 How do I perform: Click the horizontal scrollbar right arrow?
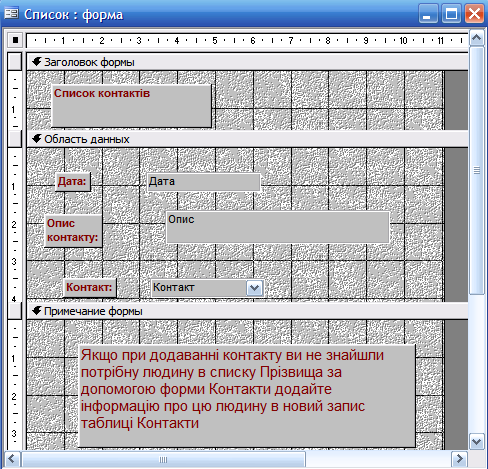pos(460,459)
